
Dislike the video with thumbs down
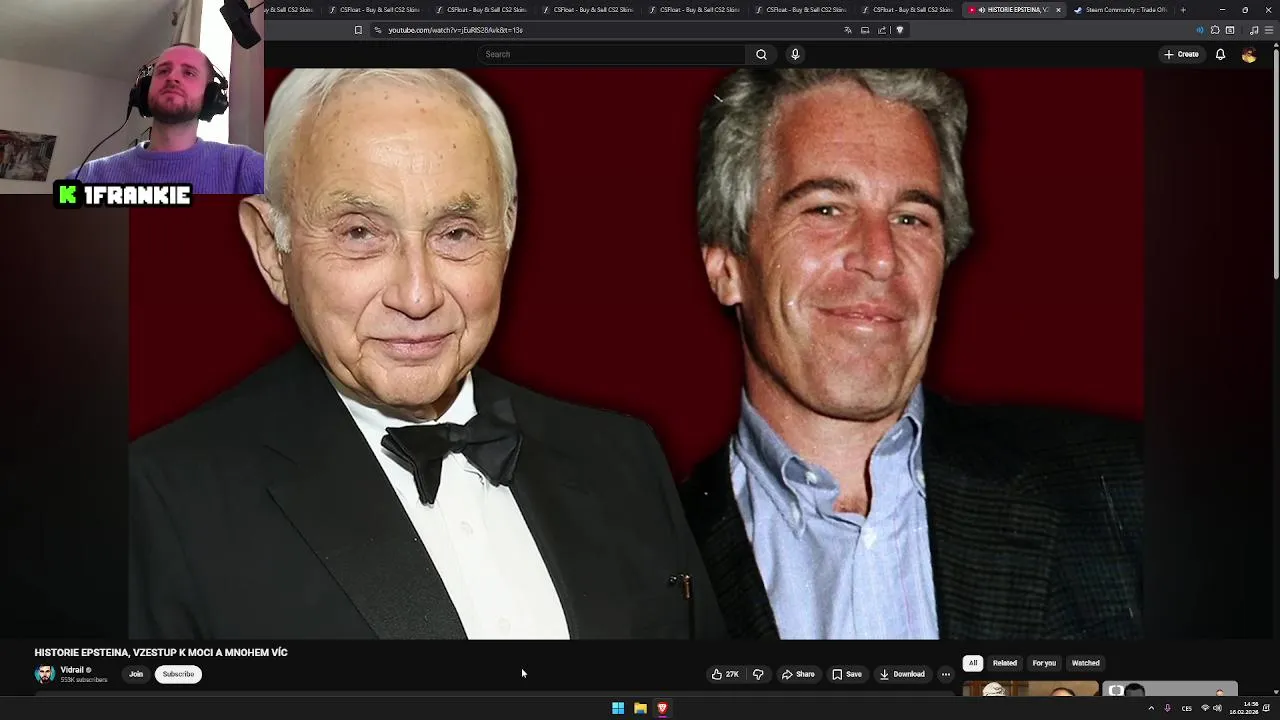pyautogui.click(x=758, y=674)
